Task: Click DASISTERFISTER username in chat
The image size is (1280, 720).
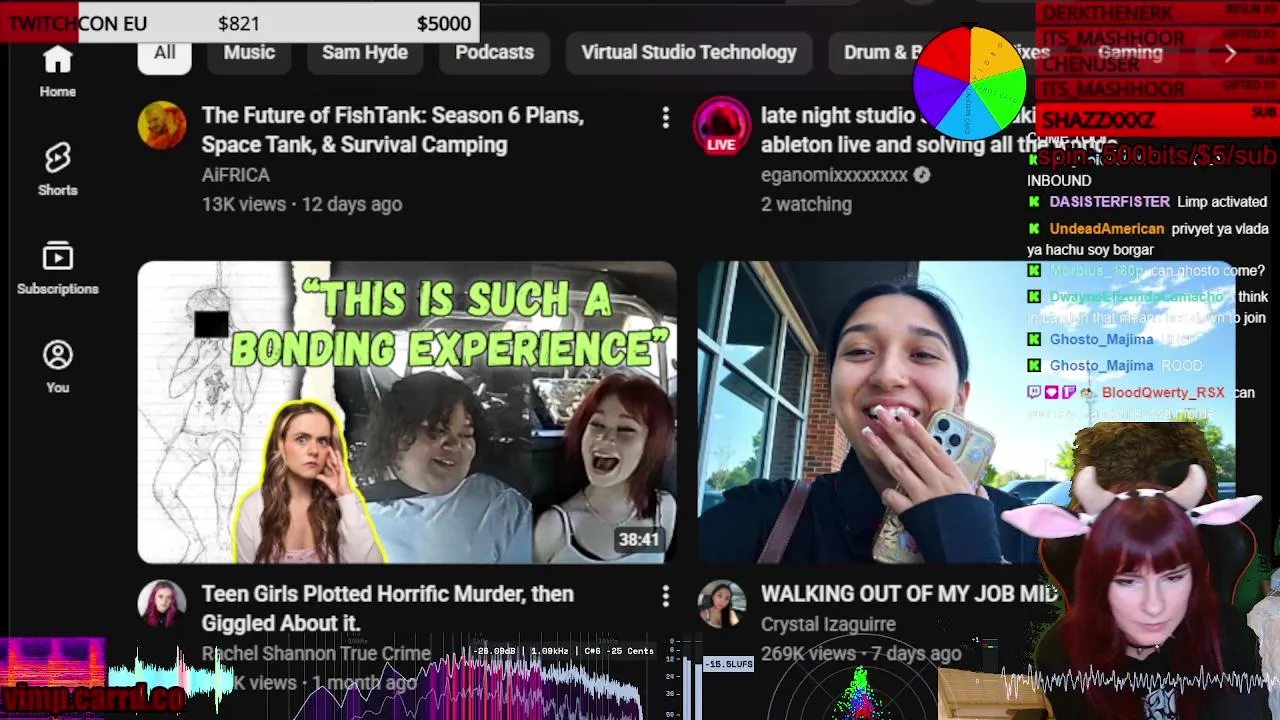Action: (x=1109, y=202)
